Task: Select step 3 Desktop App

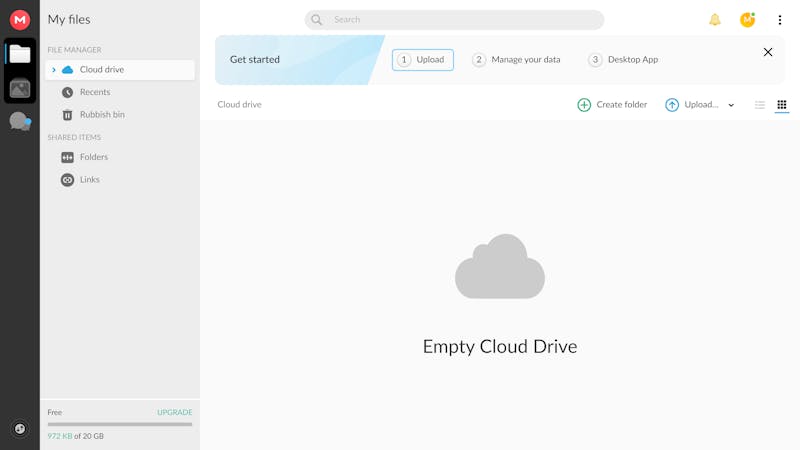Action: click(x=623, y=60)
